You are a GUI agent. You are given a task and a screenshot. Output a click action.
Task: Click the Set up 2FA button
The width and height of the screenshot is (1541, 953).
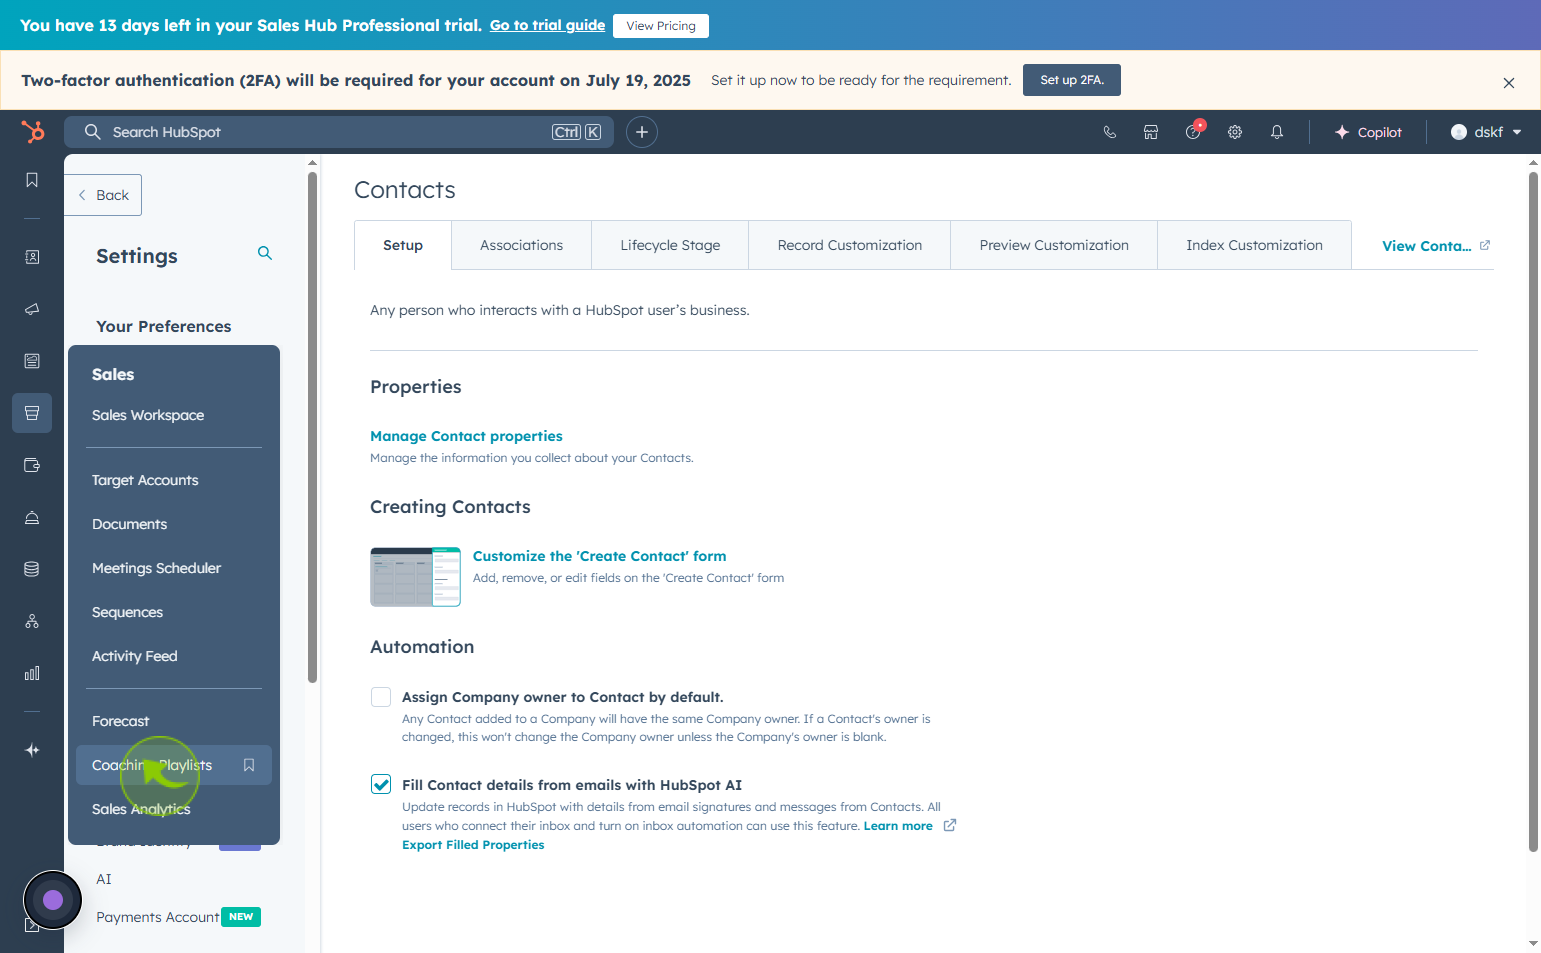1072,80
